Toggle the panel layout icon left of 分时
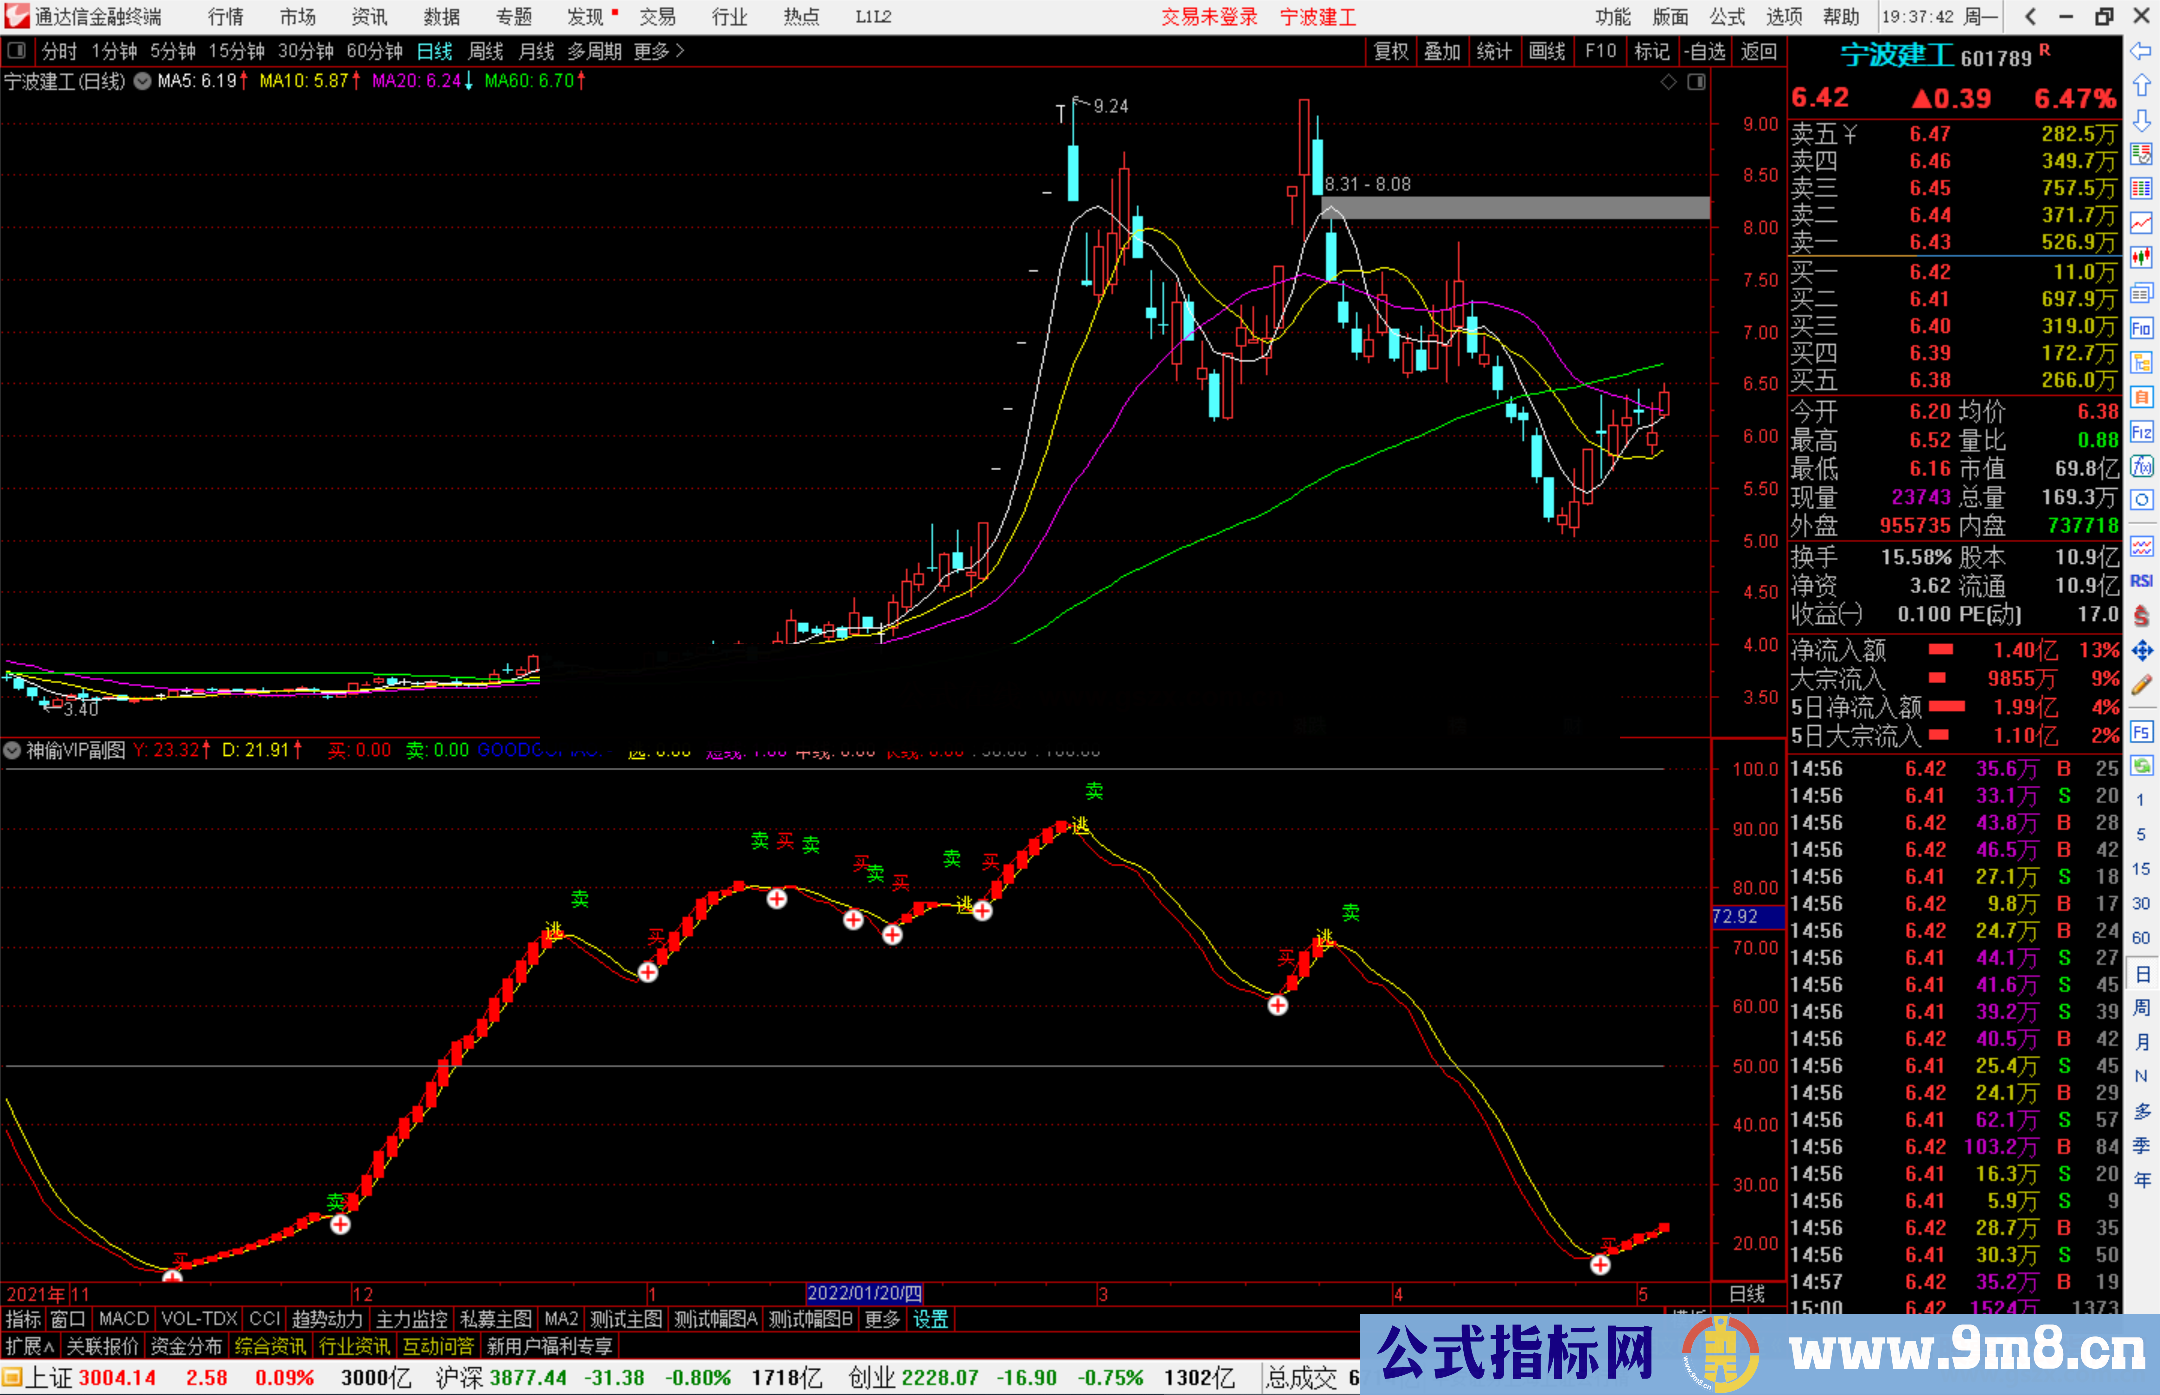Image resolution: width=2160 pixels, height=1395 pixels. [17, 50]
